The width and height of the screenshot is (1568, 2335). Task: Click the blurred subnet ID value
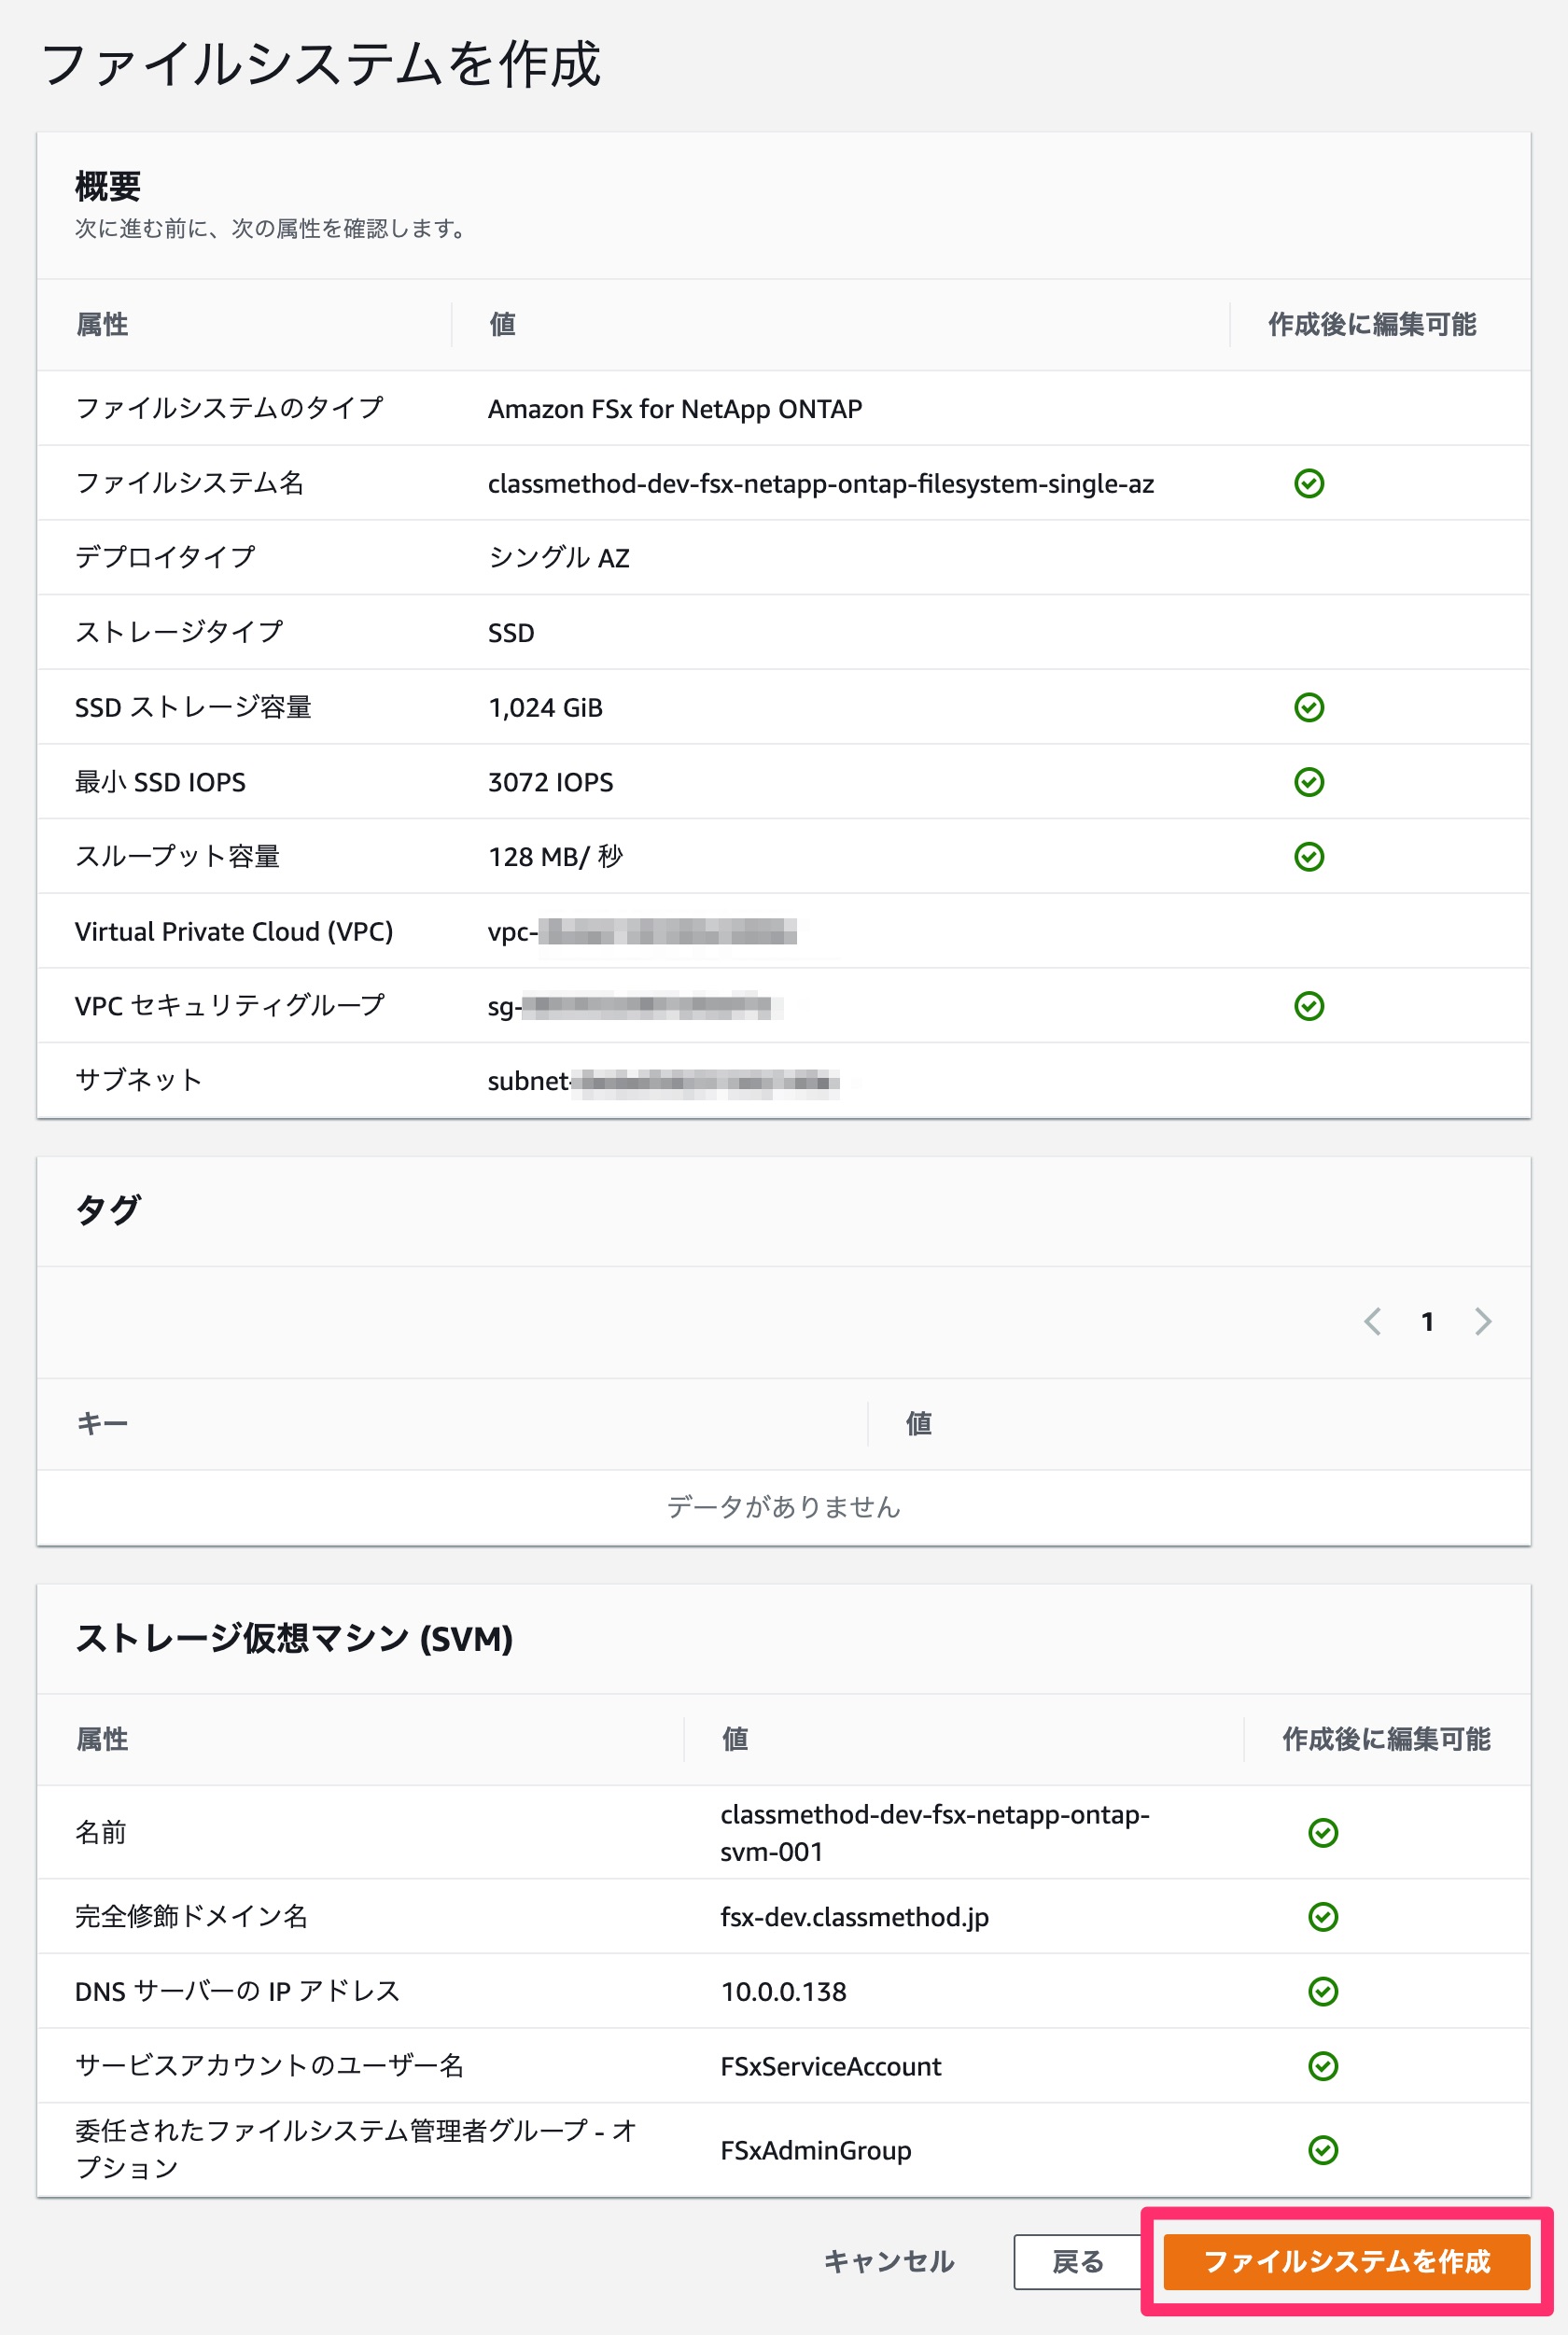[x=663, y=1081]
